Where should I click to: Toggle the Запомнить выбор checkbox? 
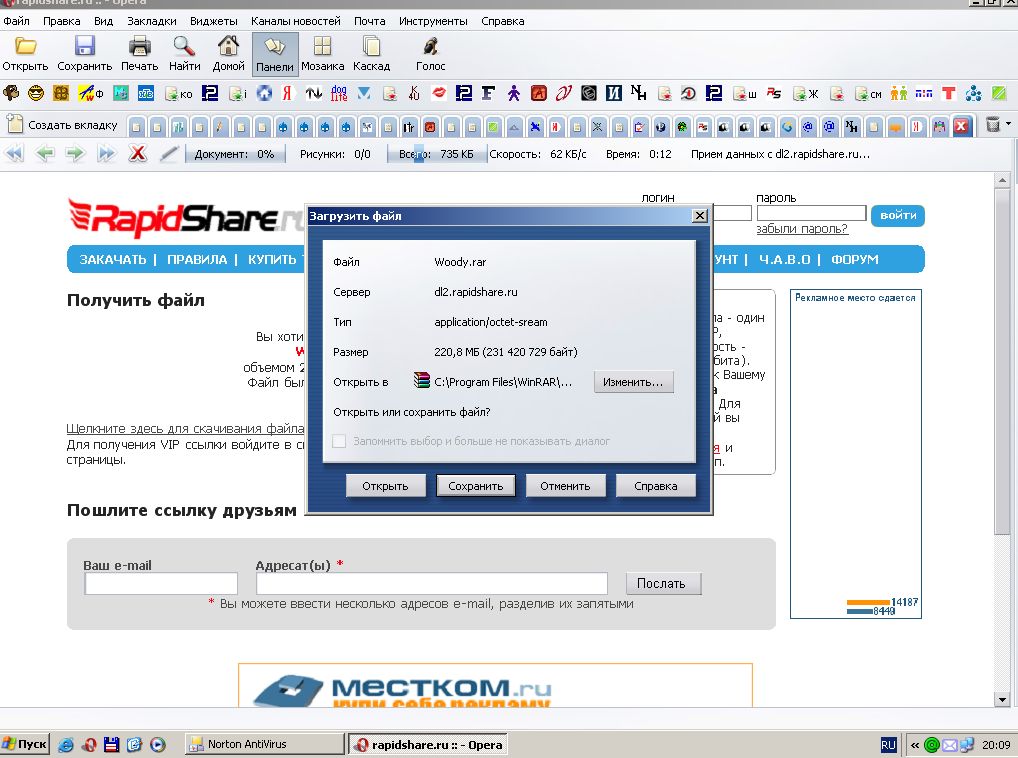point(339,441)
